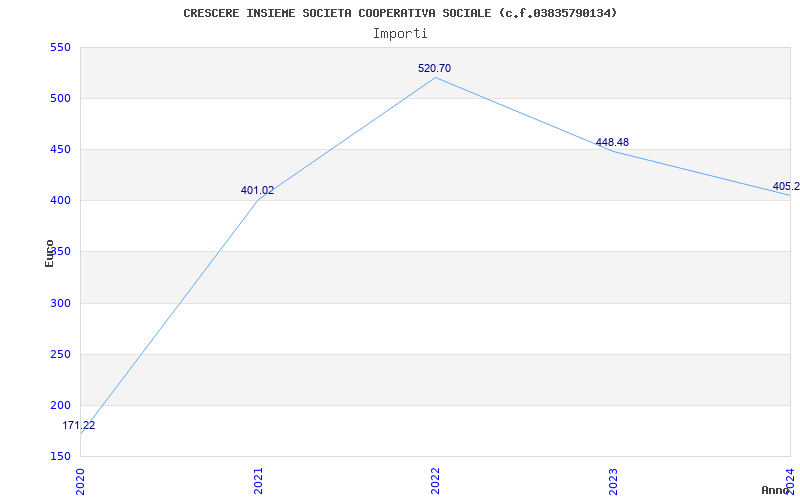Click the 200 y-axis tick label

coord(60,406)
